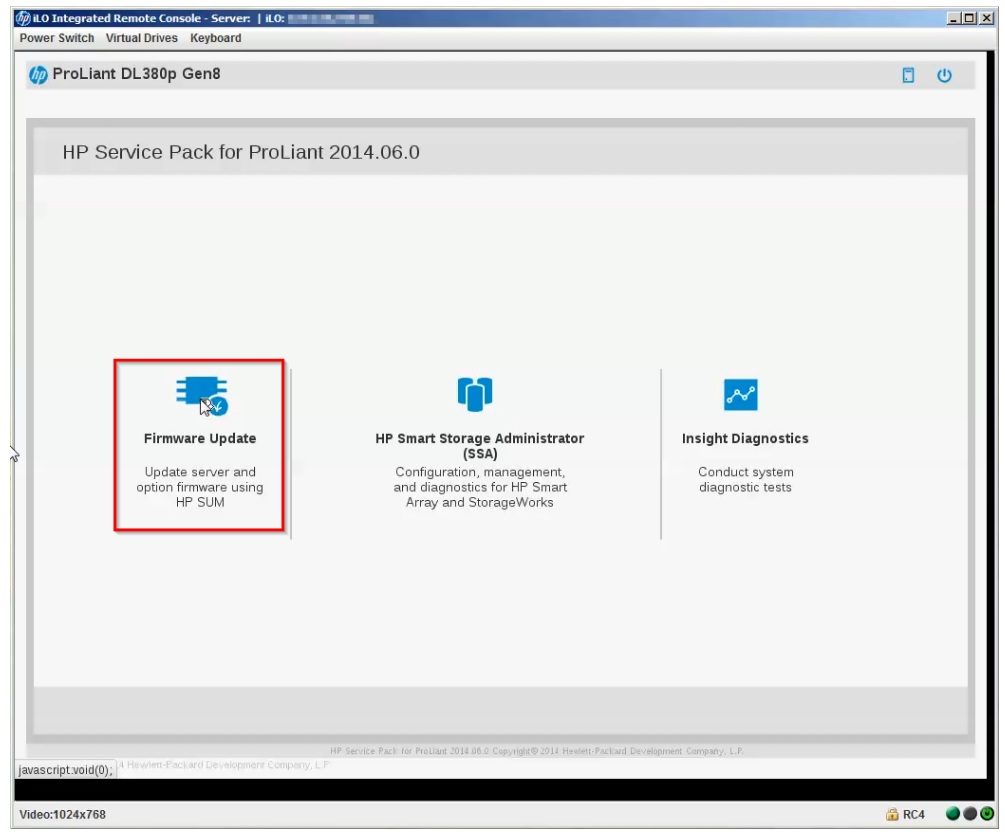Launch the Insight Diagnostics title link
Viewport: 1005px width, 835px height.
[745, 438]
